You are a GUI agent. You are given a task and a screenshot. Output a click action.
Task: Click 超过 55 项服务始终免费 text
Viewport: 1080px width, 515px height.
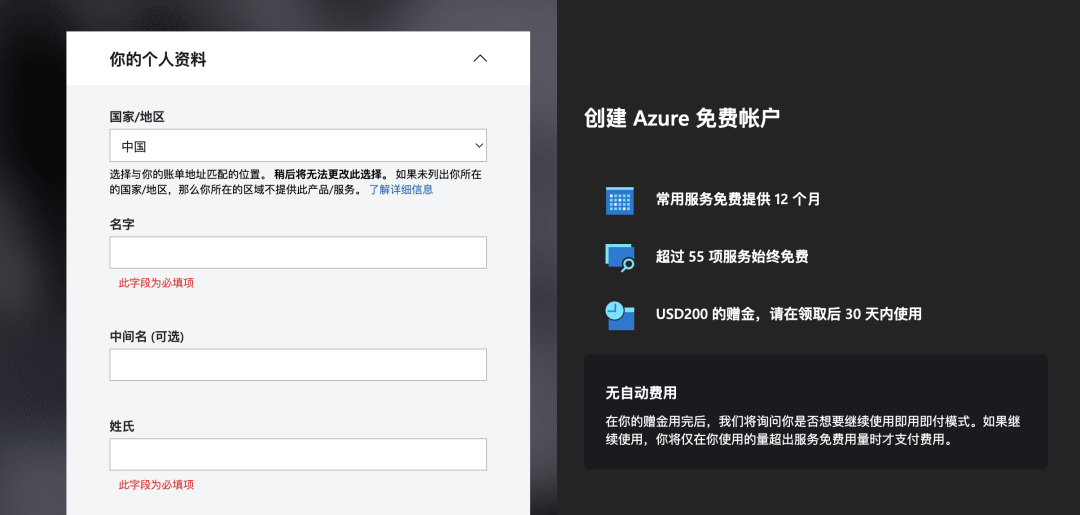[x=731, y=258]
